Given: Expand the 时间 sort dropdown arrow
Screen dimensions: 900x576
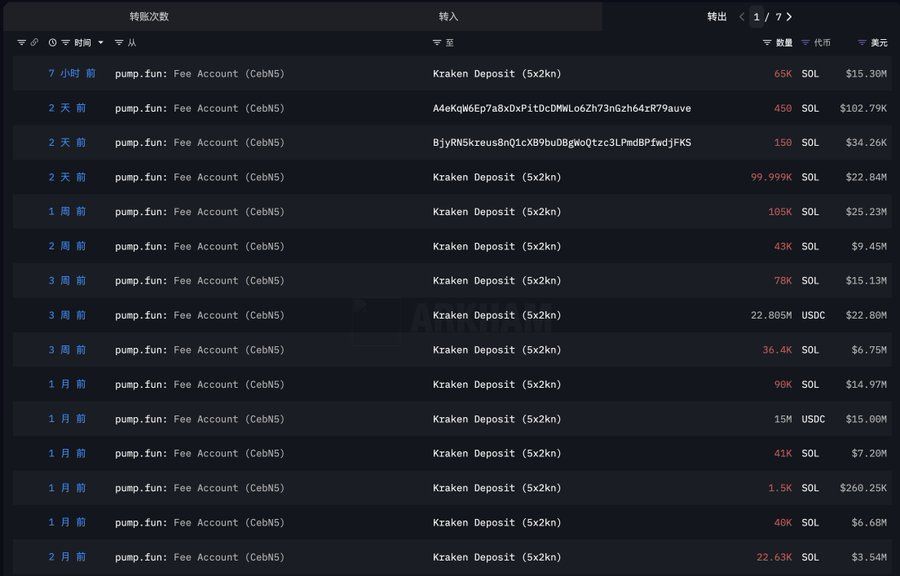Looking at the screenshot, I should coord(100,43).
